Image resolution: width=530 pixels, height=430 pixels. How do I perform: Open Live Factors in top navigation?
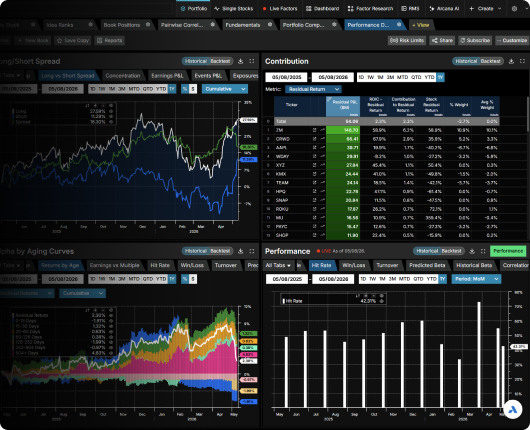point(280,9)
